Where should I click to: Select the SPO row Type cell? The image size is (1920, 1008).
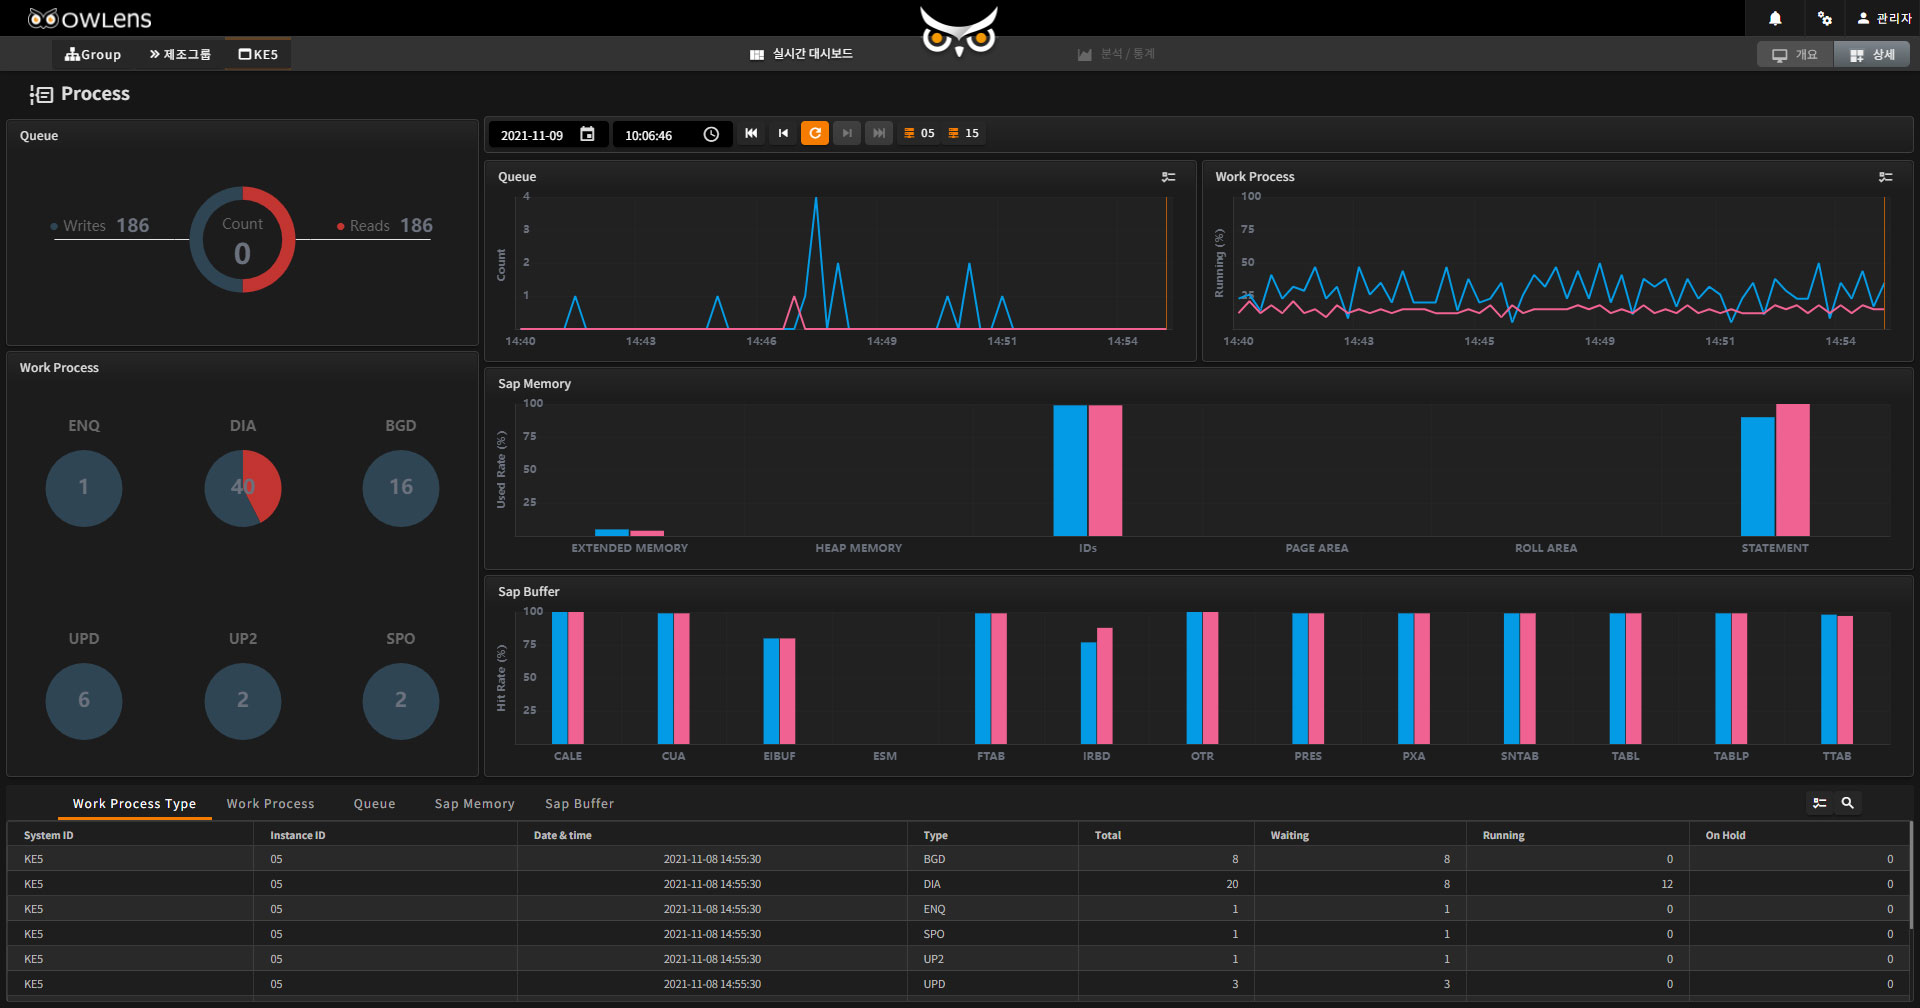(x=993, y=934)
